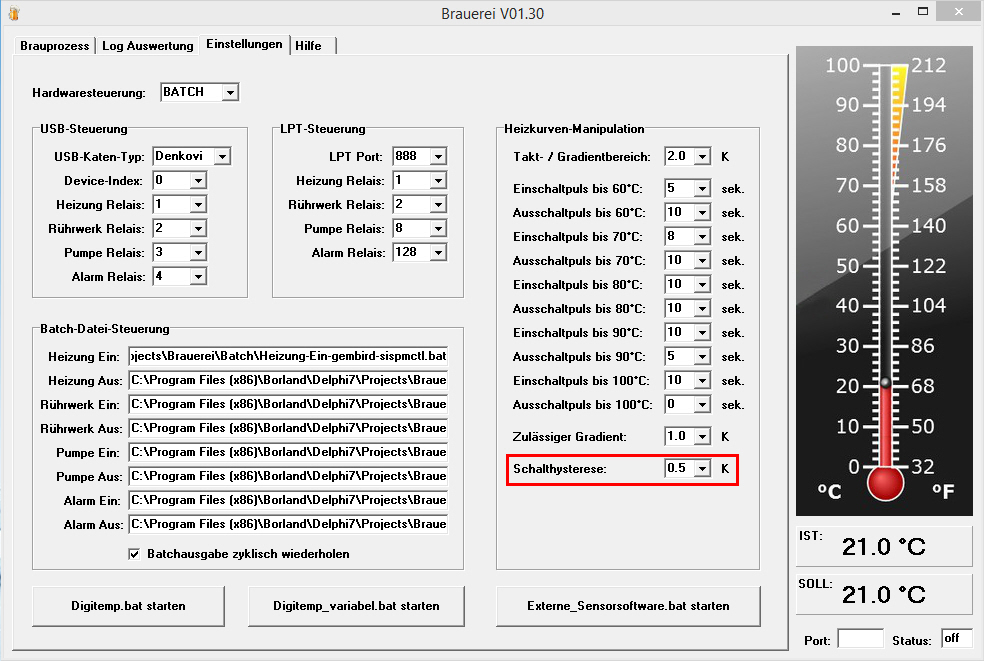This screenshot has height=661, width=984.
Task: Click the thermometer scale at 50°C
Action: 885,266
